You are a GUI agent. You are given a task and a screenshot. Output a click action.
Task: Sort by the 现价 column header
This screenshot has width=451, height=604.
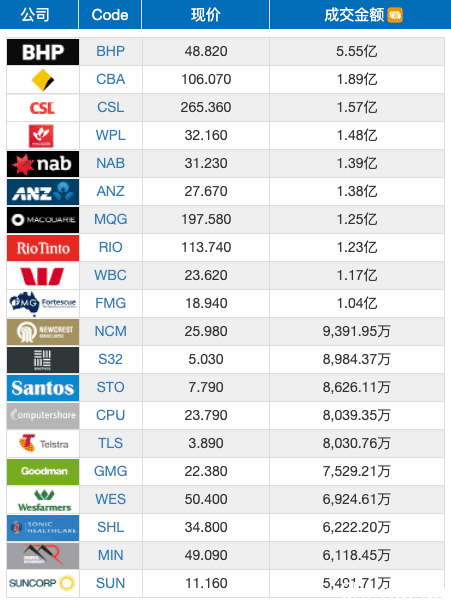coord(205,15)
